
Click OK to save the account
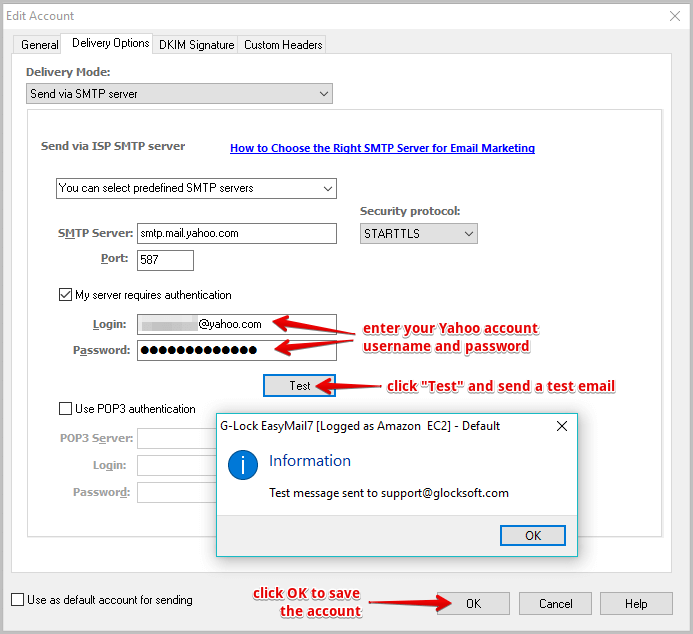pos(473,604)
